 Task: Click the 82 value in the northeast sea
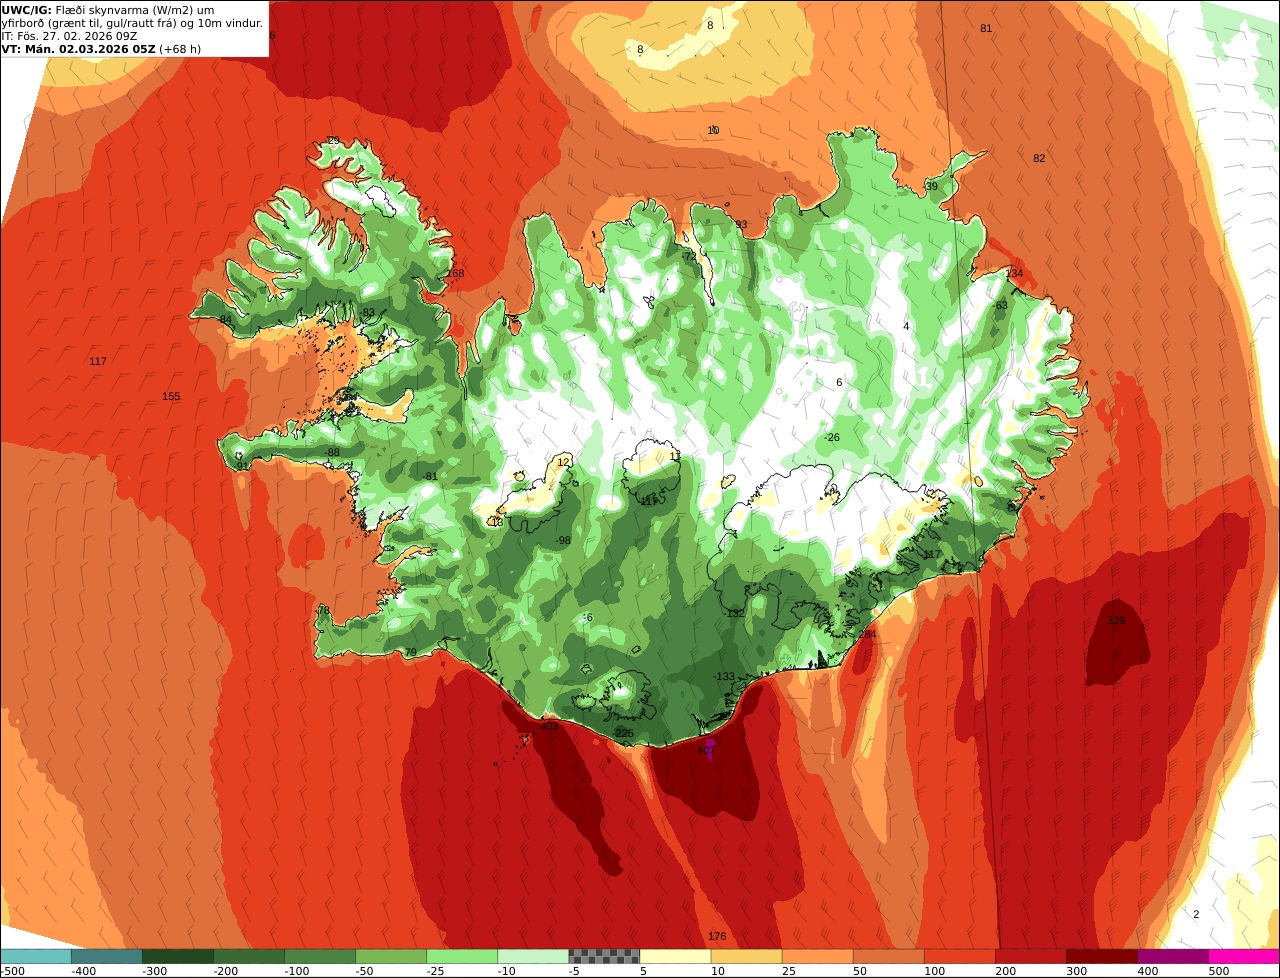(1039, 159)
